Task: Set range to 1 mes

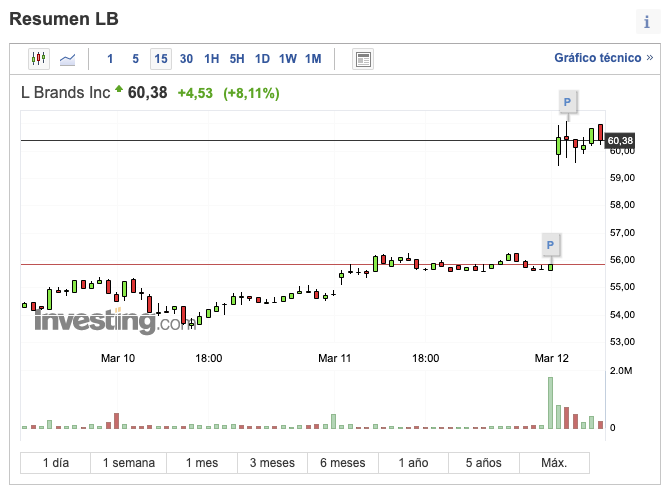Action: [x=202, y=463]
